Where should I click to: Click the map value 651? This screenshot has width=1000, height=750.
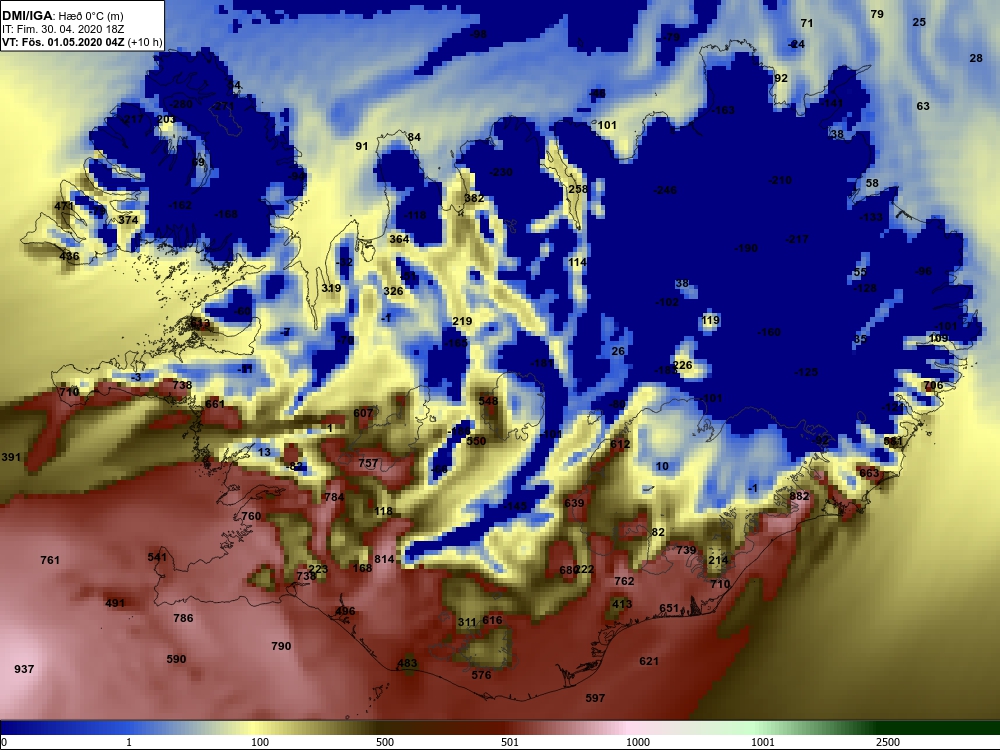669,608
